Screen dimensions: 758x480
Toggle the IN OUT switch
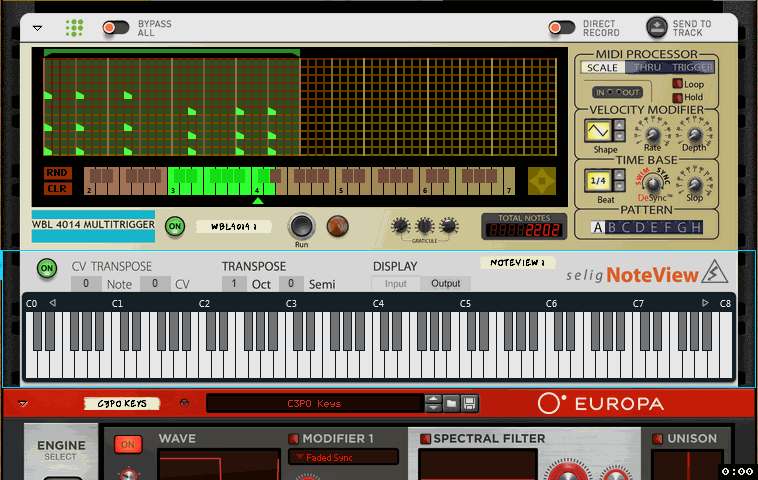click(617, 92)
